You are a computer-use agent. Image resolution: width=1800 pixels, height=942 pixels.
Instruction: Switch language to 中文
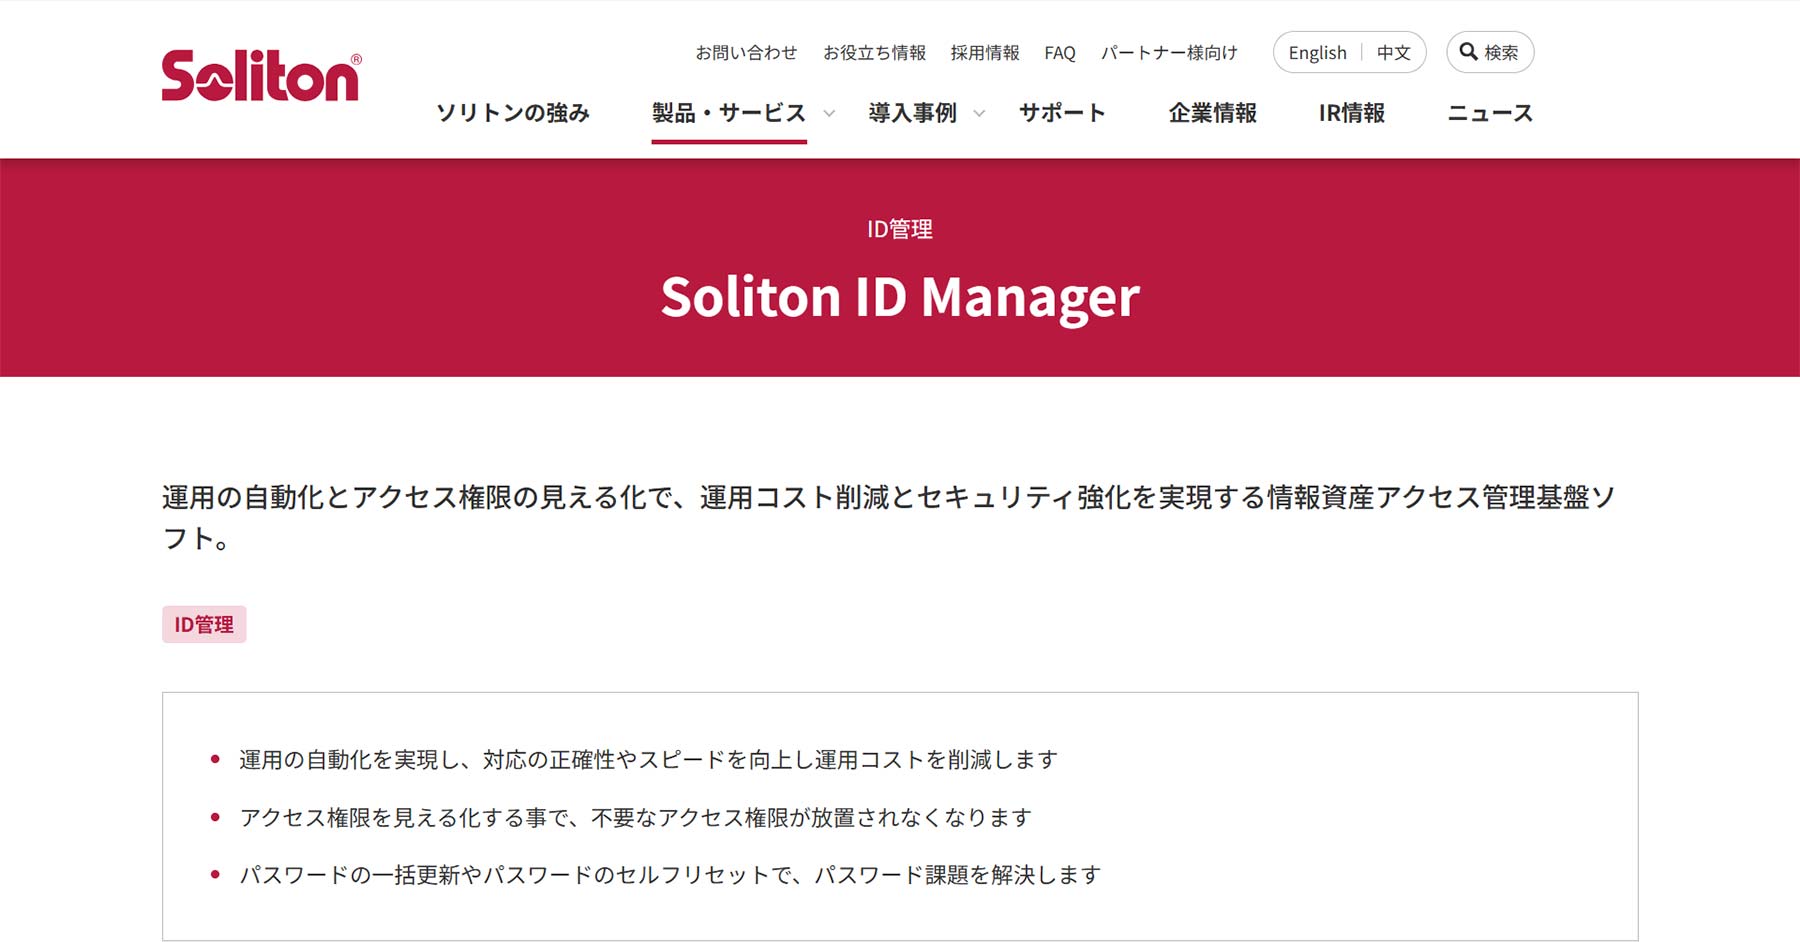point(1393,53)
